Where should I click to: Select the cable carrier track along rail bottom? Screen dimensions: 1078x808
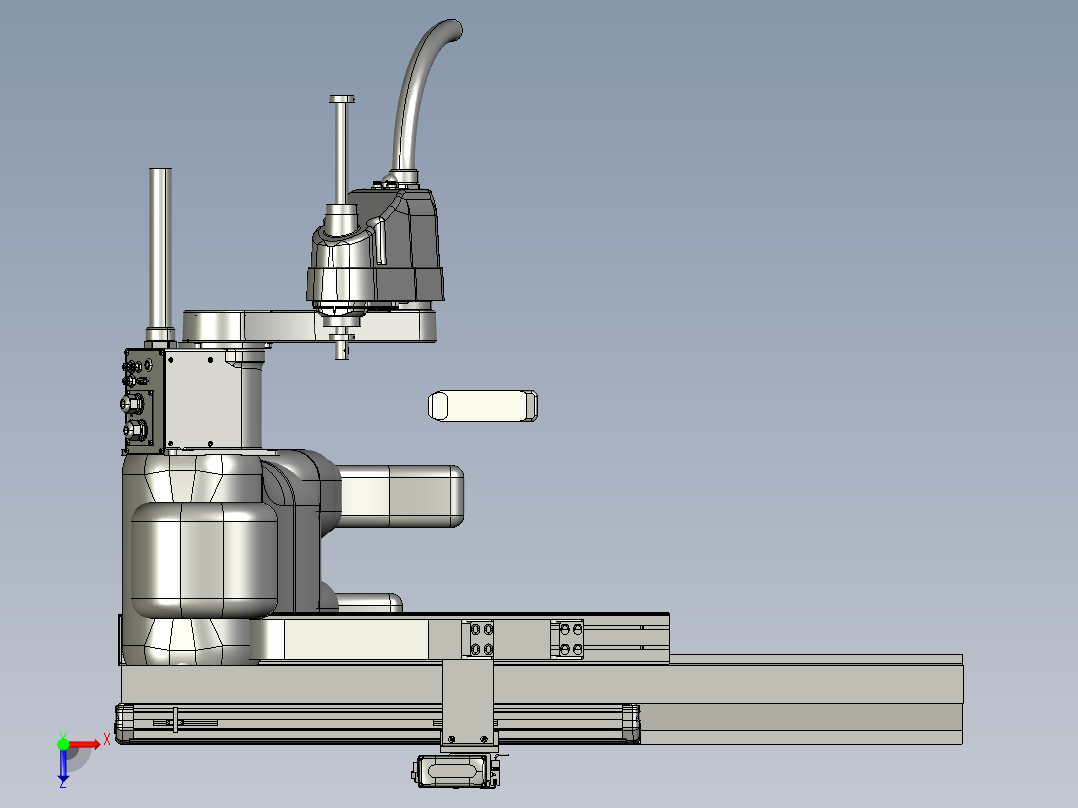point(377,723)
